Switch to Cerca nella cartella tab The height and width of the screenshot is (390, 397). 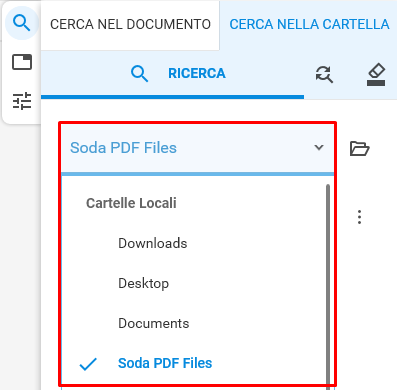tap(309, 24)
